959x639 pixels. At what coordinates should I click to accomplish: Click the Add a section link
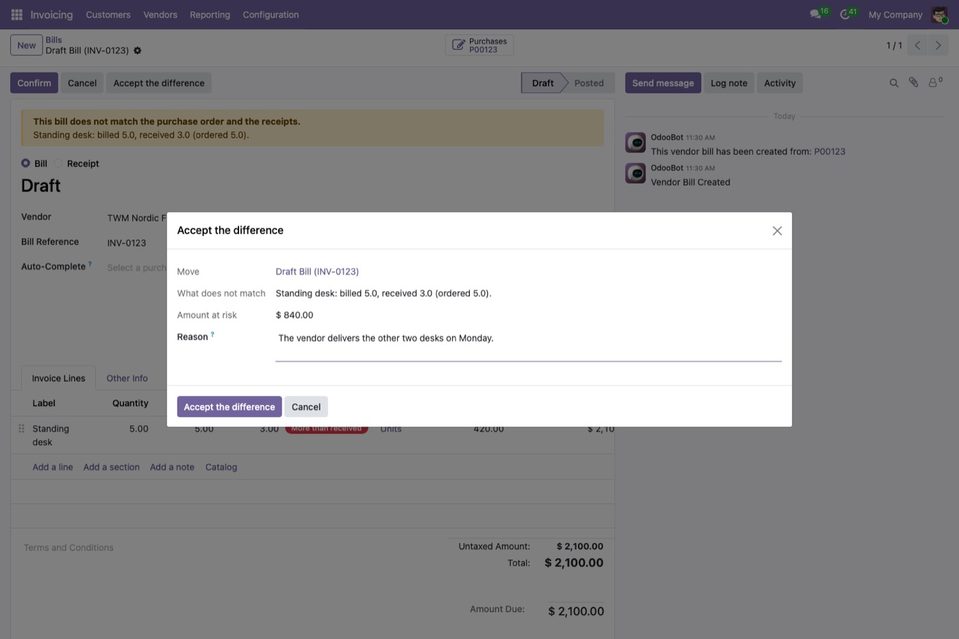coord(111,467)
